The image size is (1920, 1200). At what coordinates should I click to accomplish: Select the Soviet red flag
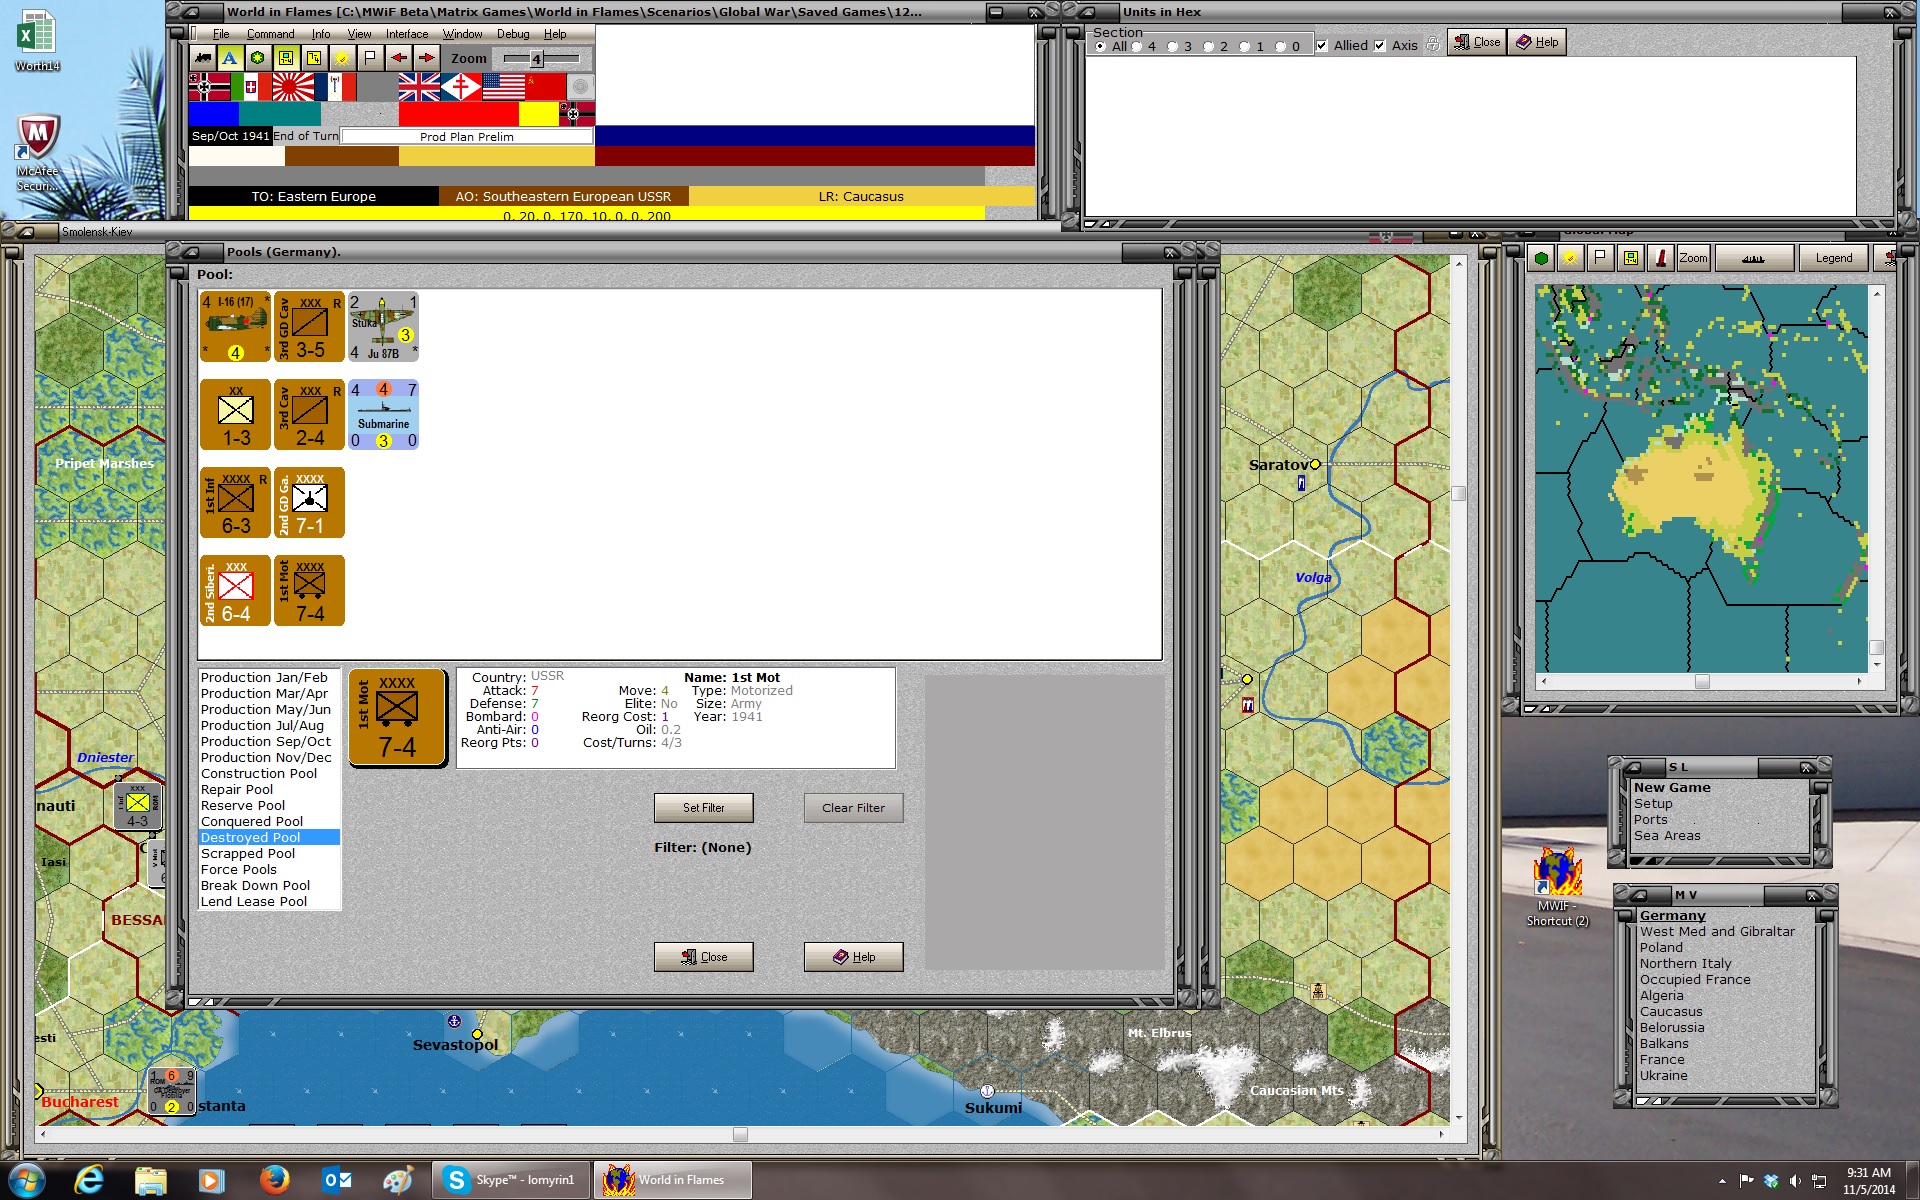(x=545, y=87)
